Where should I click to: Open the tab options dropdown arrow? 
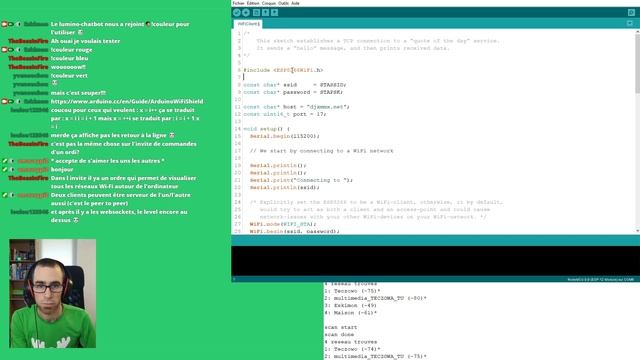[x=630, y=24]
